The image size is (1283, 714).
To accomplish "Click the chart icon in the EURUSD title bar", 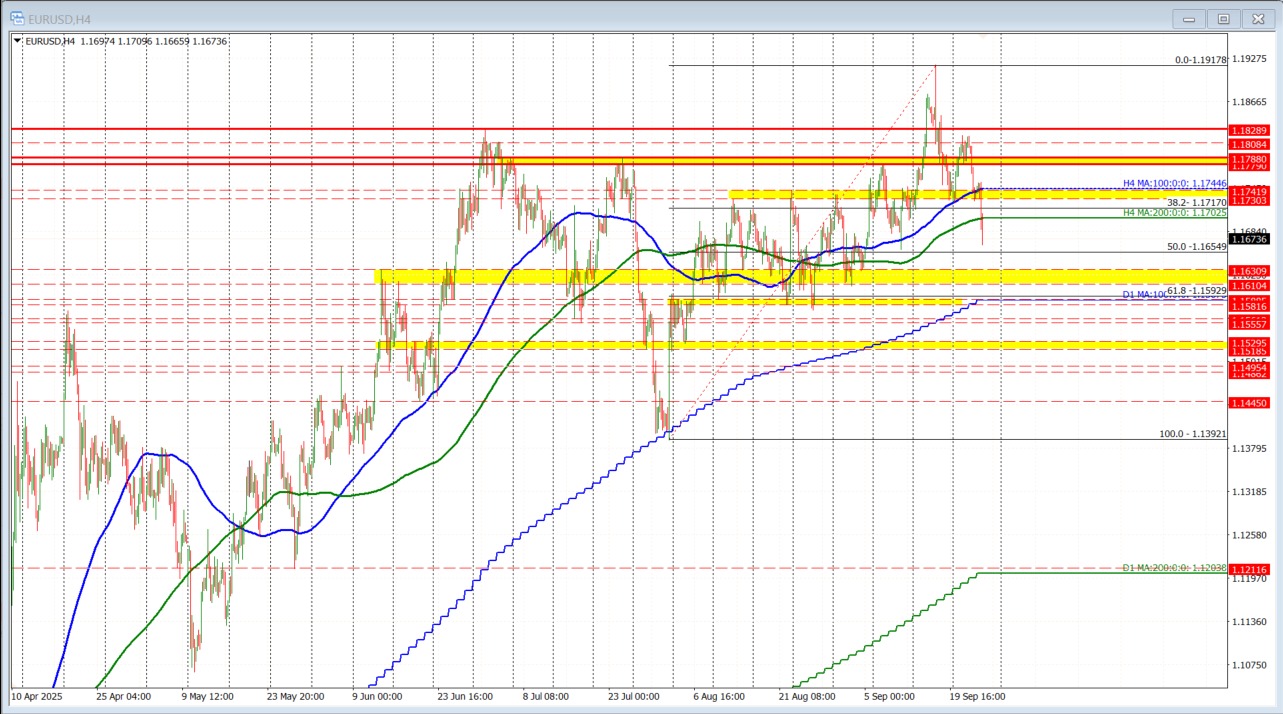I will pos(16,18).
